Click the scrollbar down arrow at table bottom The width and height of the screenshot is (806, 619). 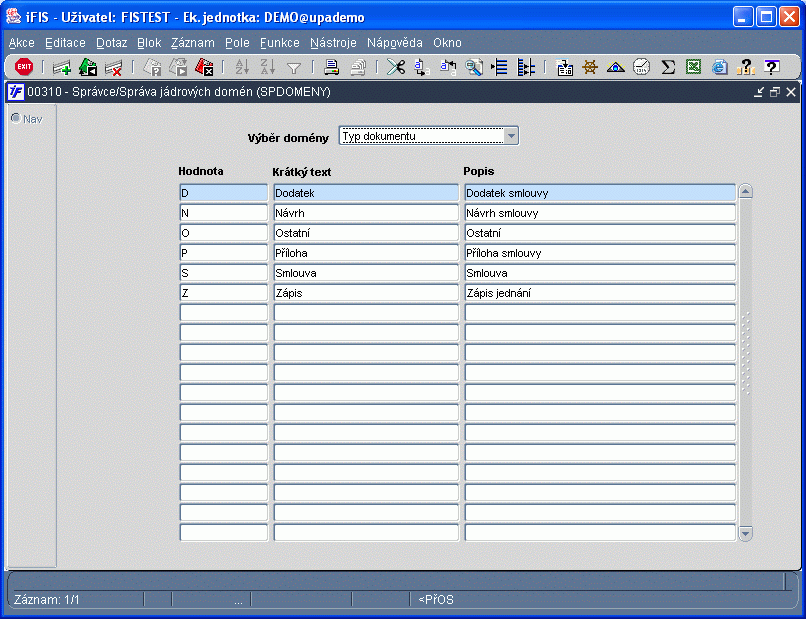click(745, 533)
